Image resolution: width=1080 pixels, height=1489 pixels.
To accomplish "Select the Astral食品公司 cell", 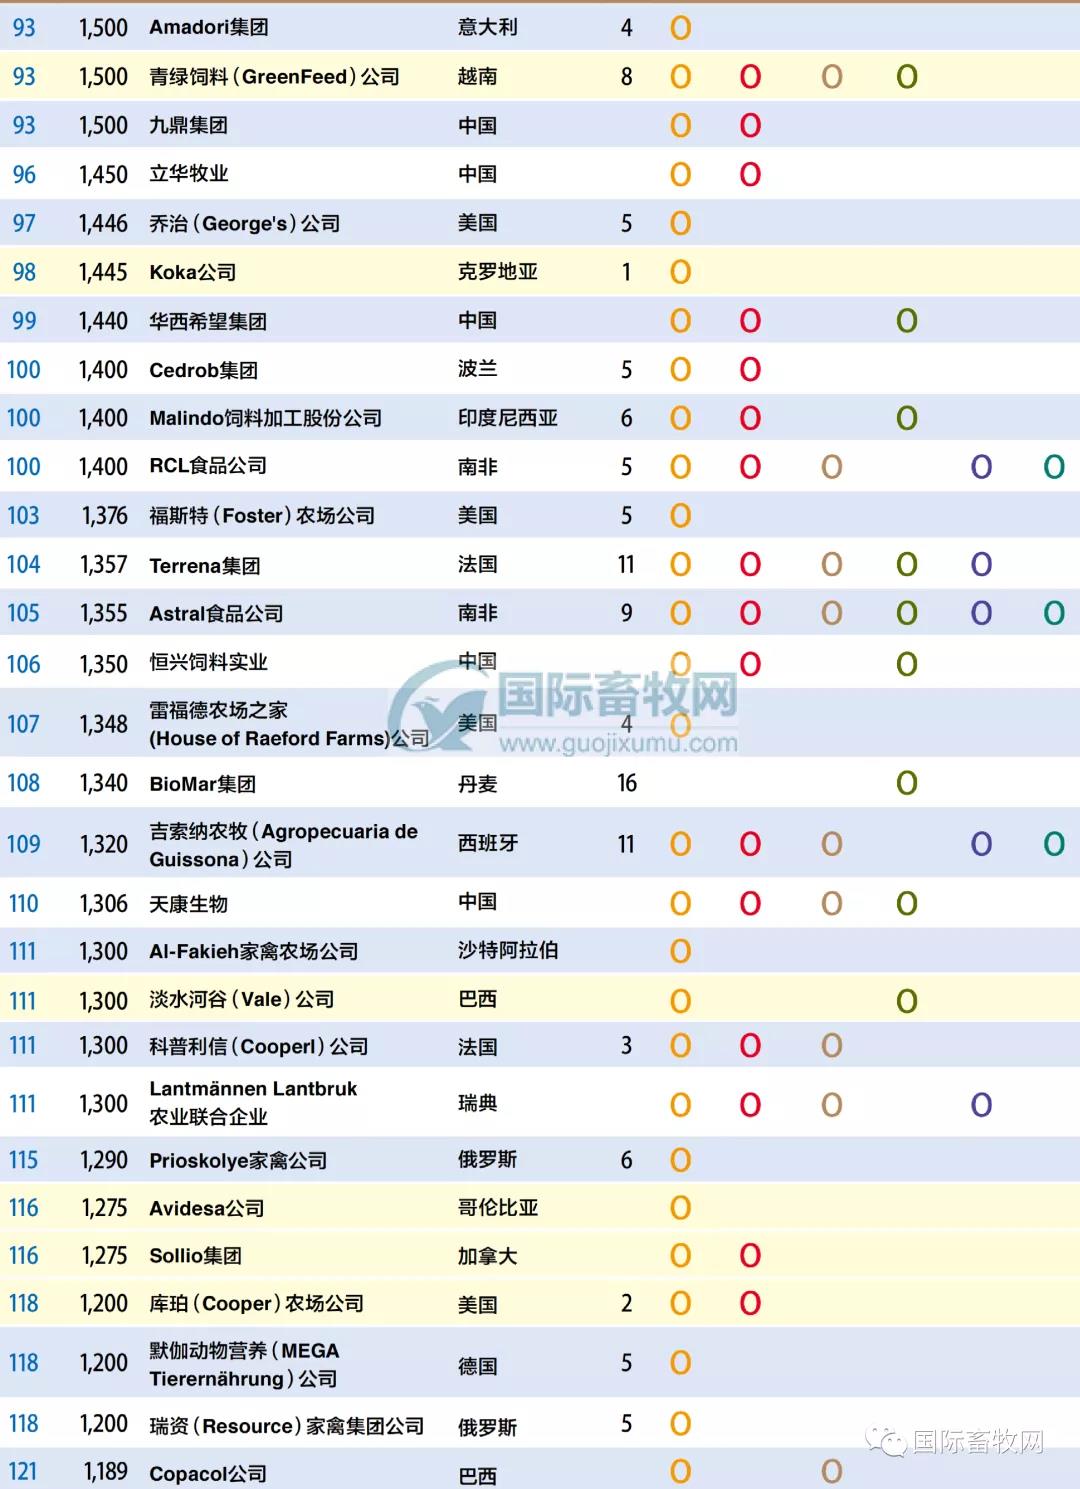I will [216, 614].
